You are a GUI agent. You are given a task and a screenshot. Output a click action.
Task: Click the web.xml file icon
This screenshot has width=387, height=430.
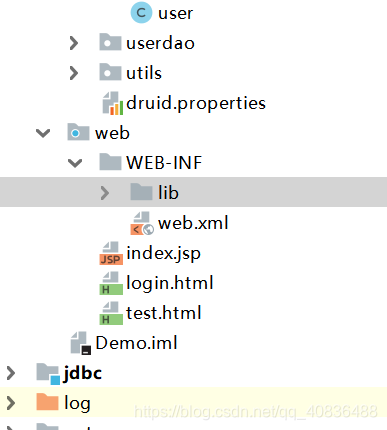click(142, 223)
